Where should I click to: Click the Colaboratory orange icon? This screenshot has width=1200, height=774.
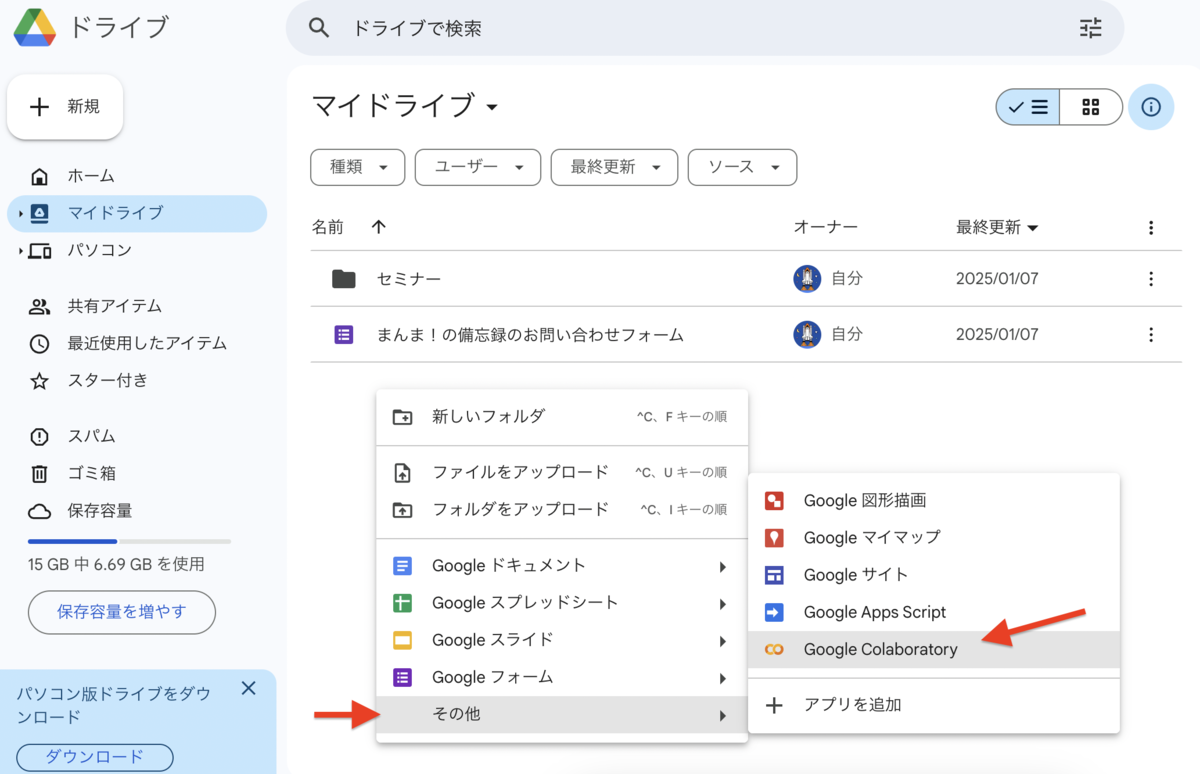coord(774,650)
